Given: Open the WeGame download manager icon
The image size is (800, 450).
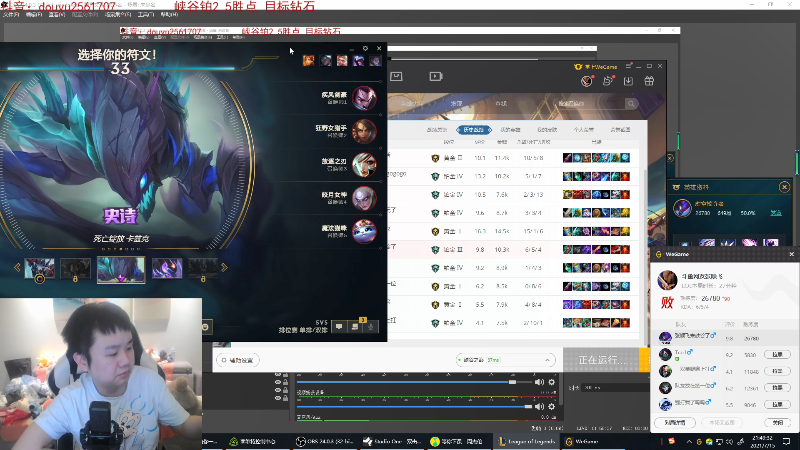Looking at the screenshot, I should [629, 81].
